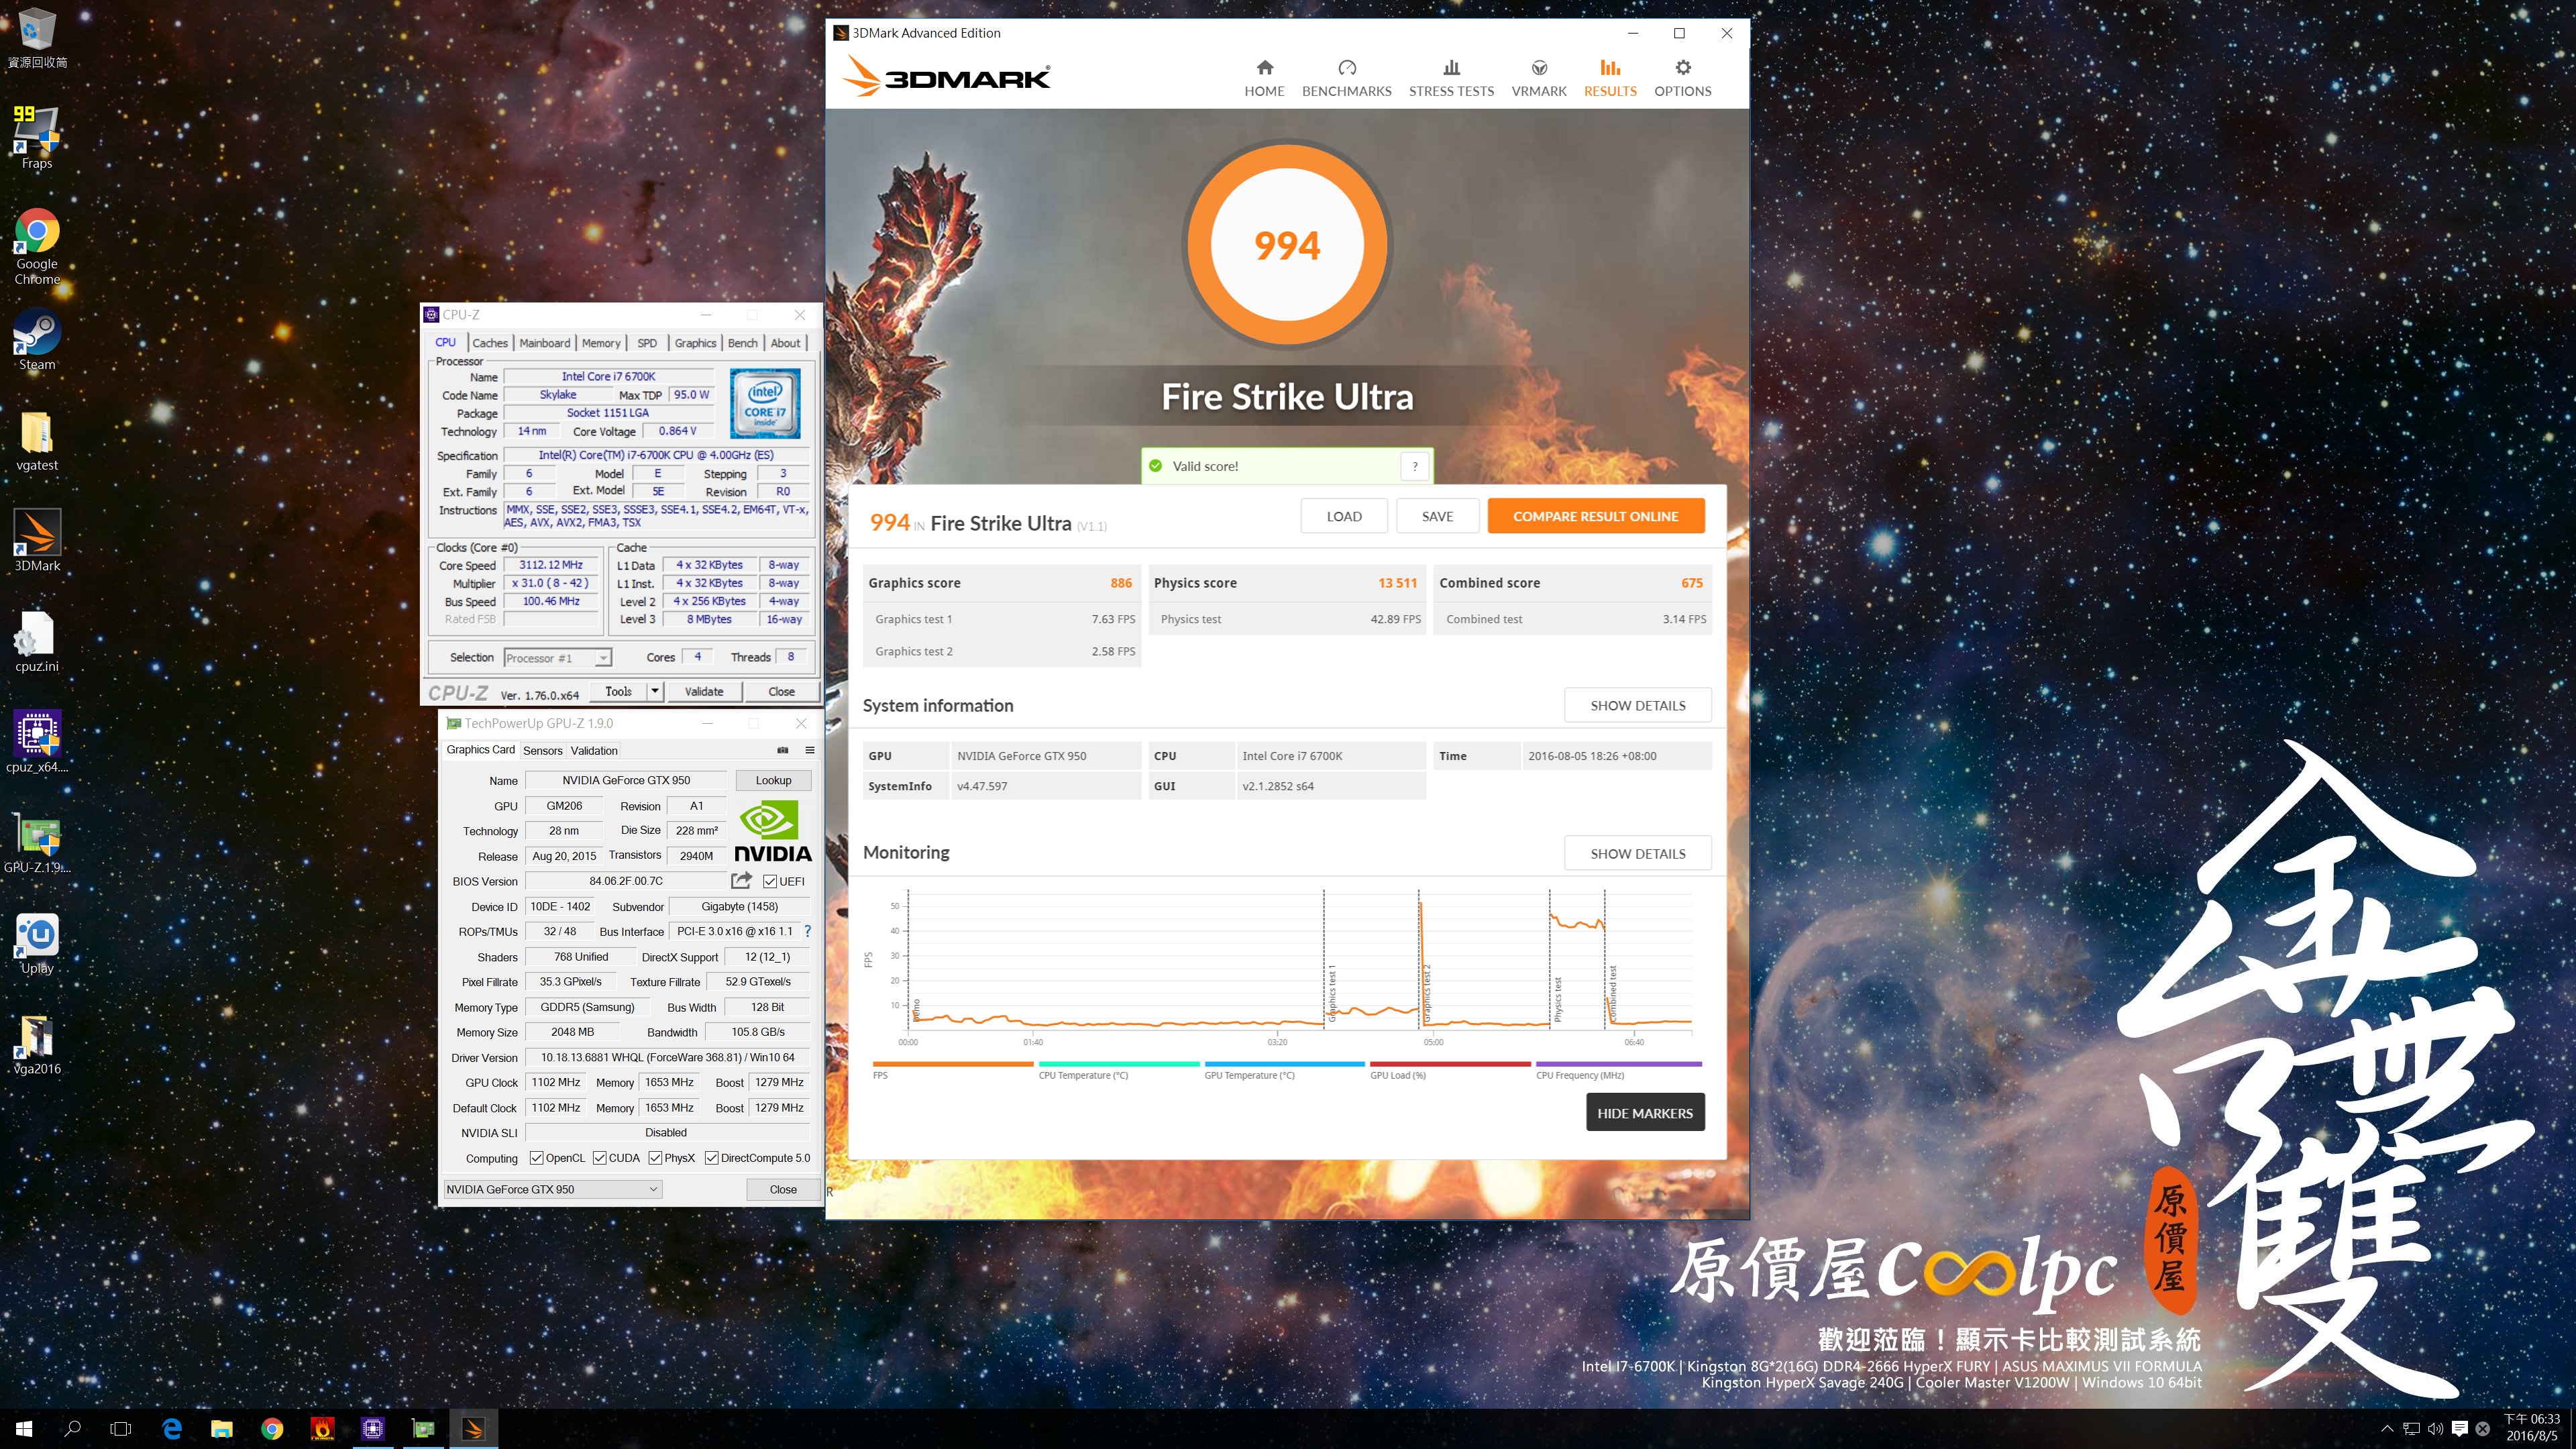2576x1449 pixels.
Task: Toggle the GPU Load red legend bar
Action: 1450,1064
